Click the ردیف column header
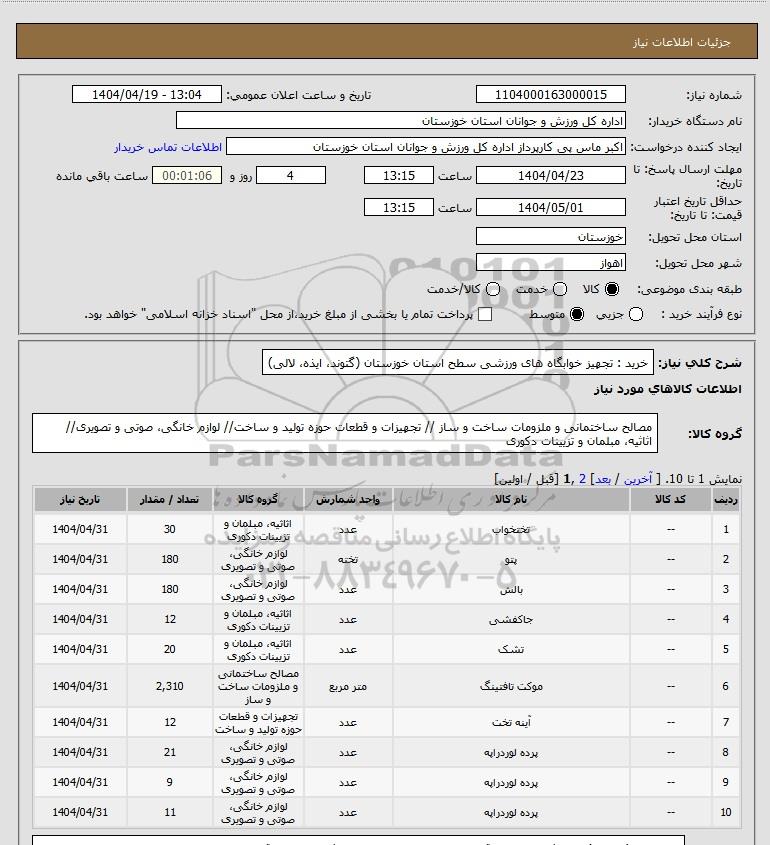 [726, 500]
